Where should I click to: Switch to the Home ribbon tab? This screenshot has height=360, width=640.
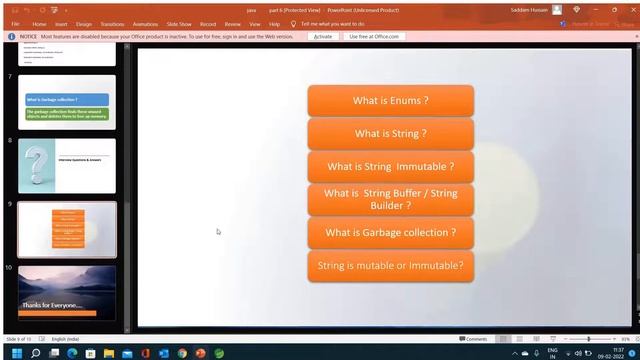point(39,24)
